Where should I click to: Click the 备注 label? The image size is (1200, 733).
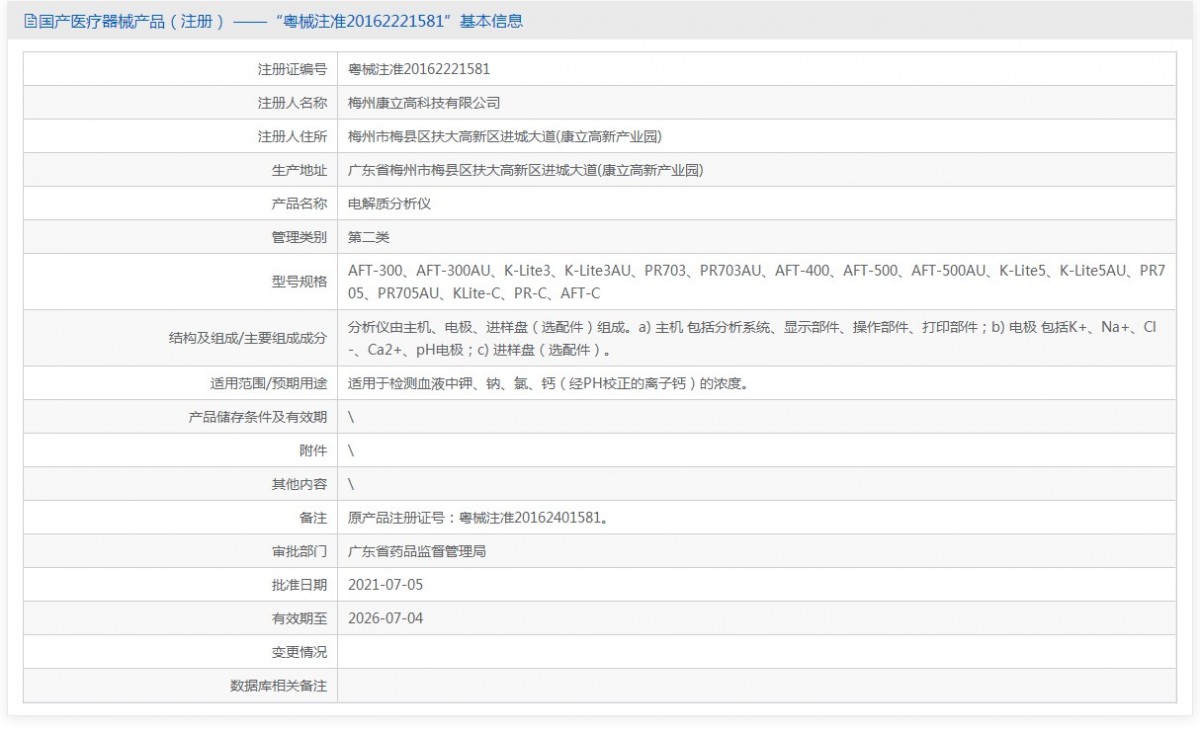(x=313, y=518)
